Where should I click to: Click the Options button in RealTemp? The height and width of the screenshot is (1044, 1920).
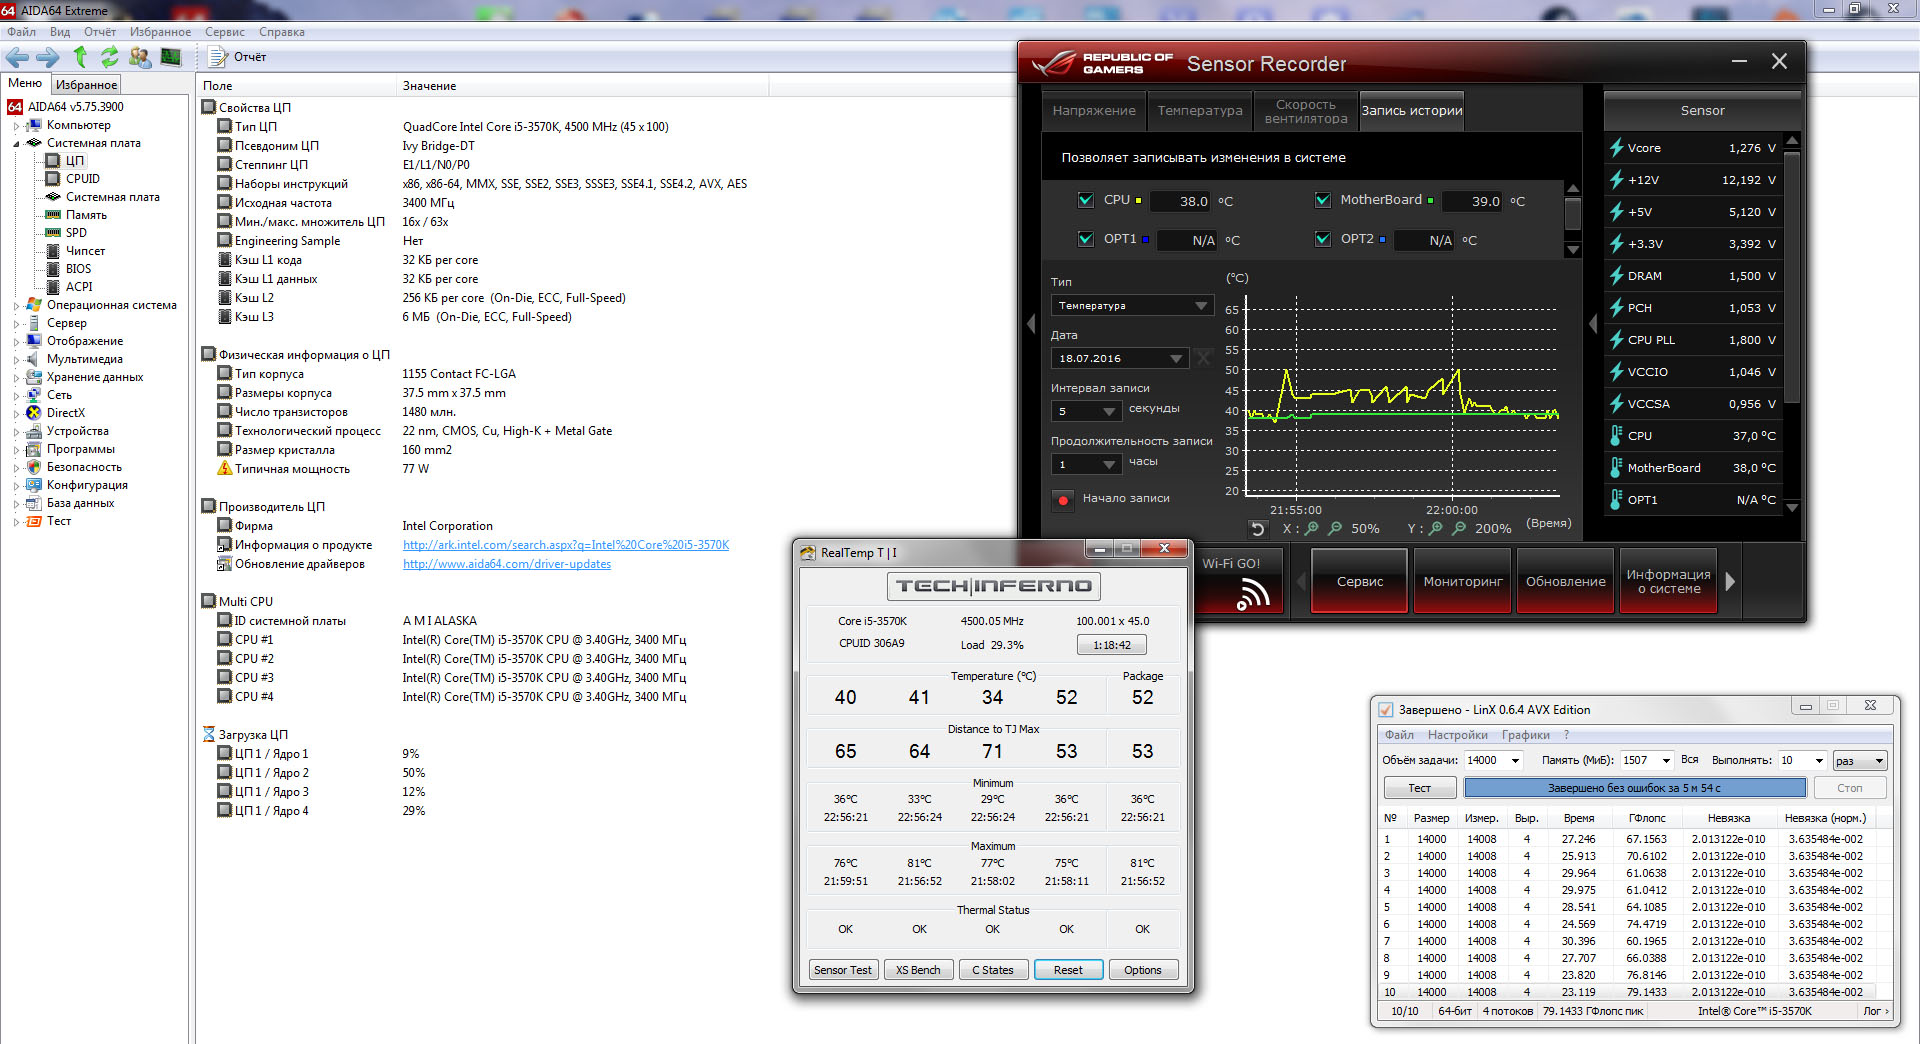click(x=1143, y=970)
